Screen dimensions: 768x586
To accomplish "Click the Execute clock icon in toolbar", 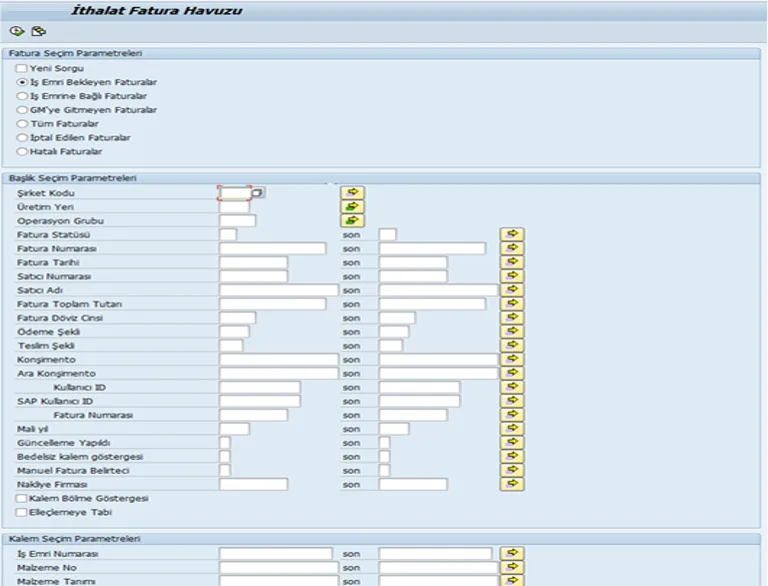I will tap(17, 31).
